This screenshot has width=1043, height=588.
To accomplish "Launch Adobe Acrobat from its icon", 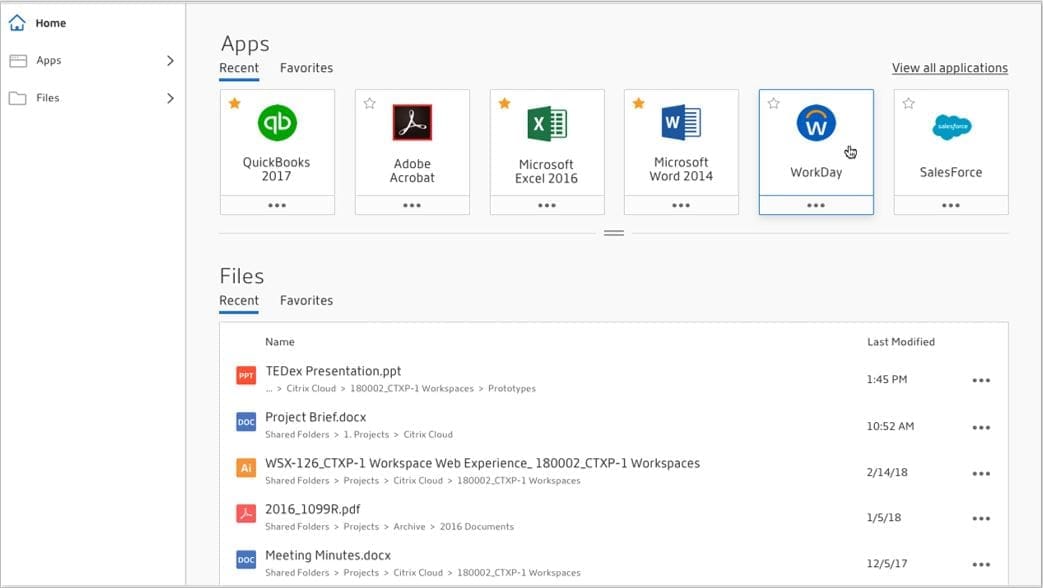I will [x=412, y=122].
